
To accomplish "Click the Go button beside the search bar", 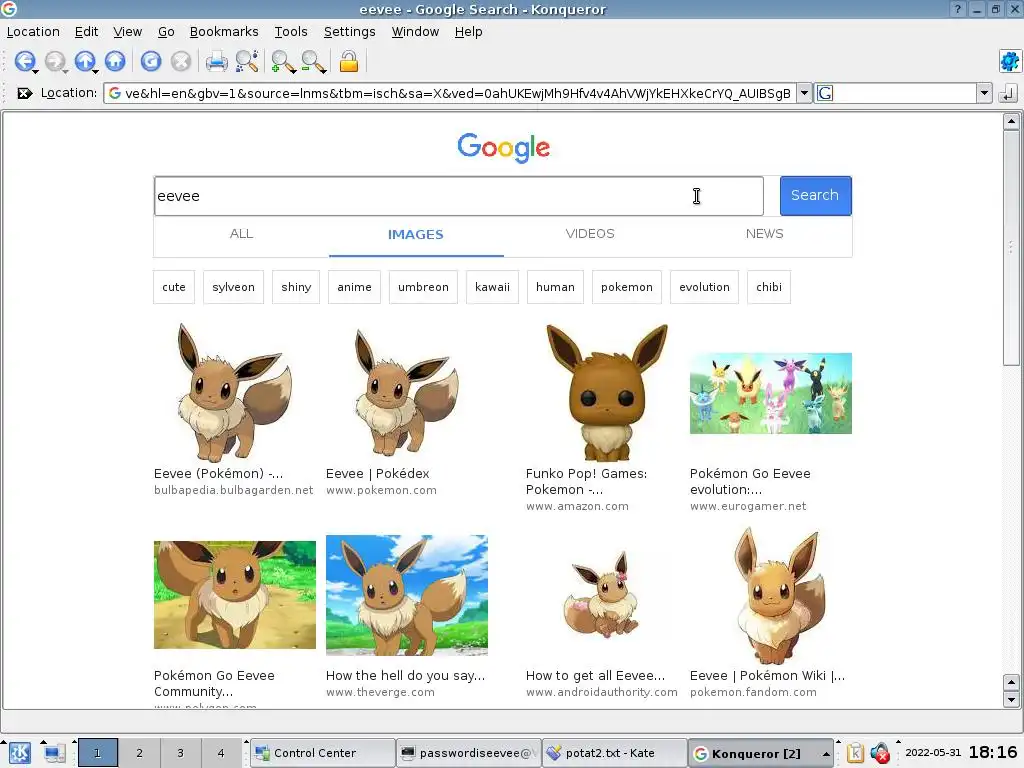I will click(x=1008, y=93).
